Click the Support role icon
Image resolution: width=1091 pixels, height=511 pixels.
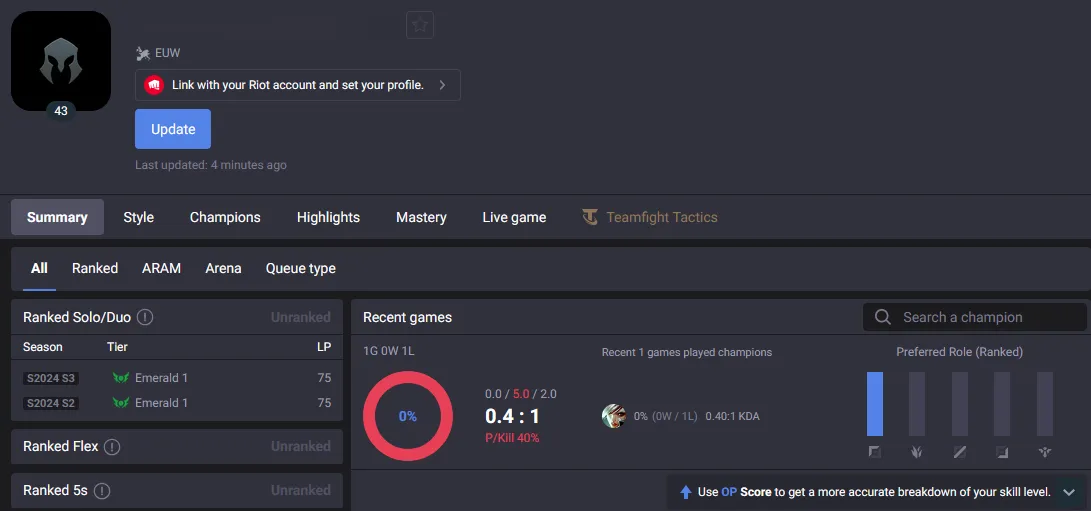pyautogui.click(x=1044, y=453)
